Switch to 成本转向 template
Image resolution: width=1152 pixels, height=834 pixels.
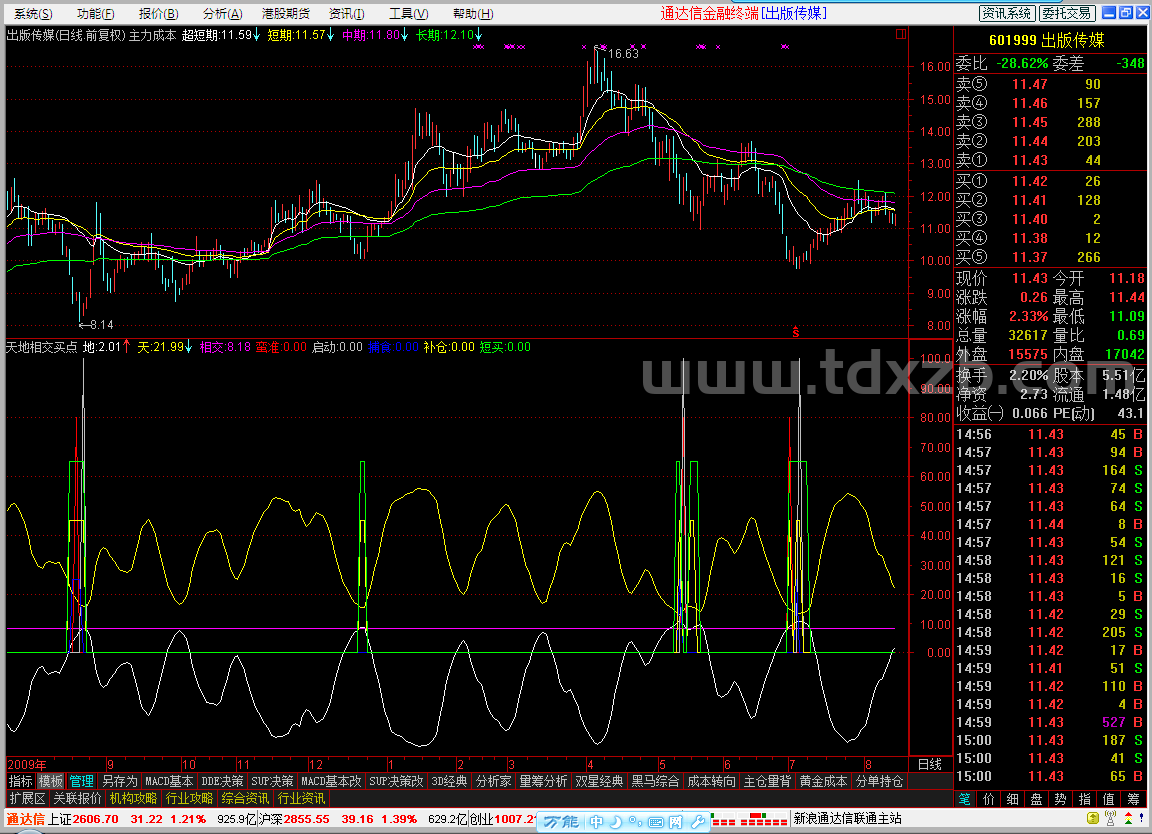point(711,781)
